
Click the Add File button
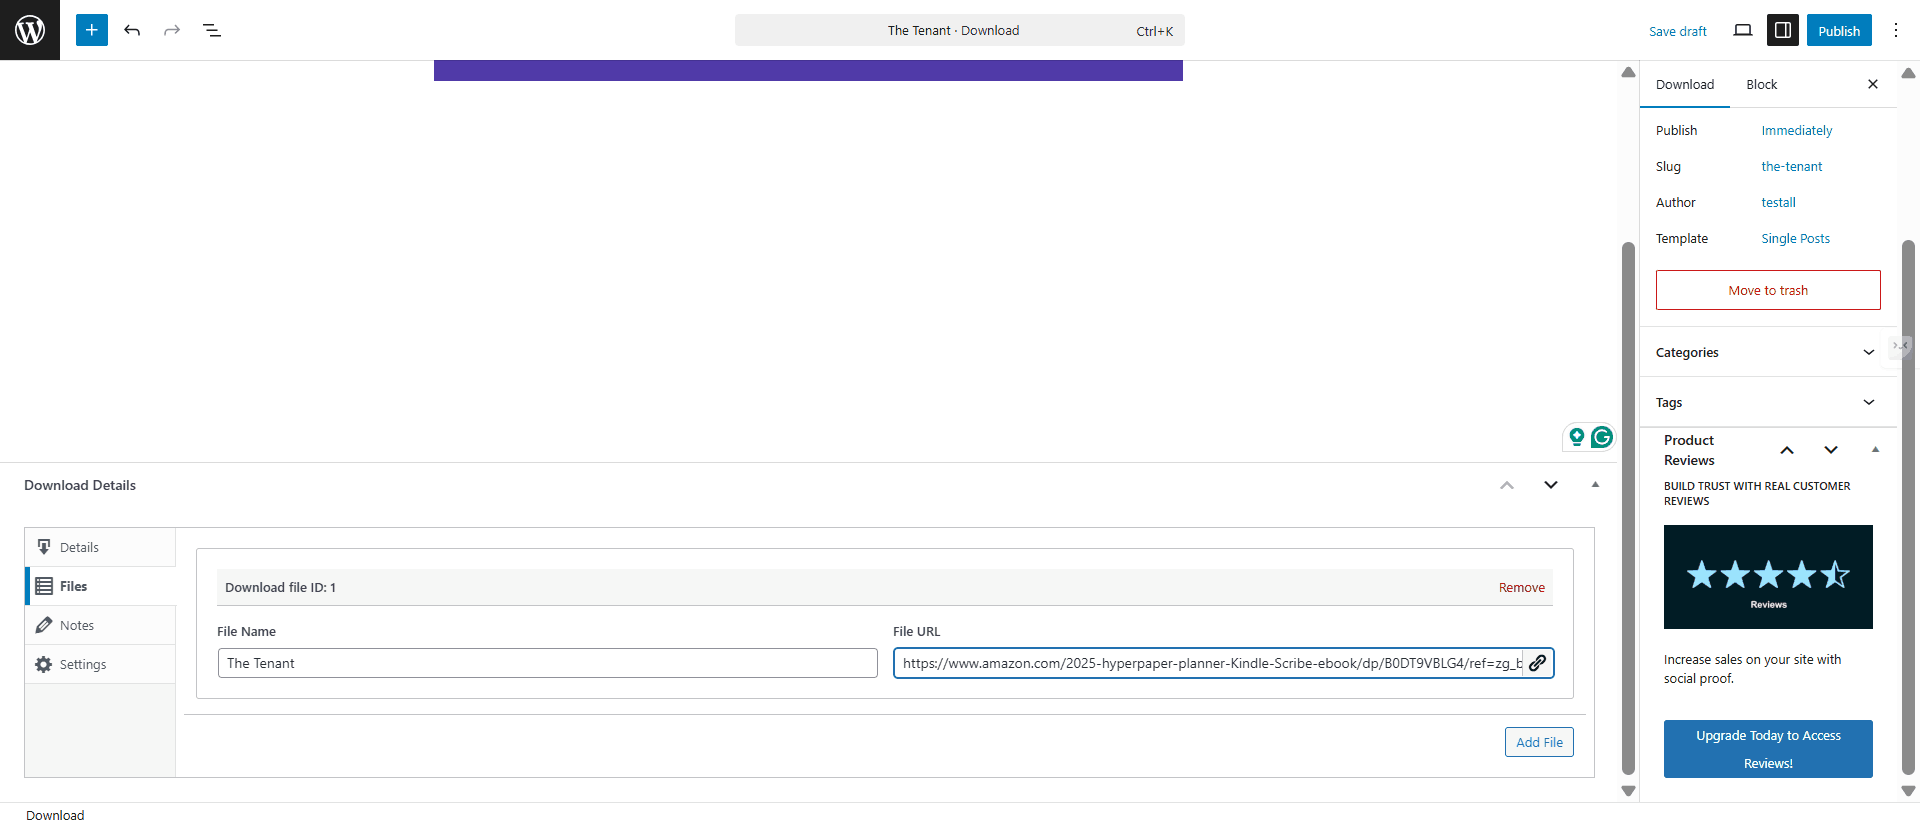pos(1539,742)
